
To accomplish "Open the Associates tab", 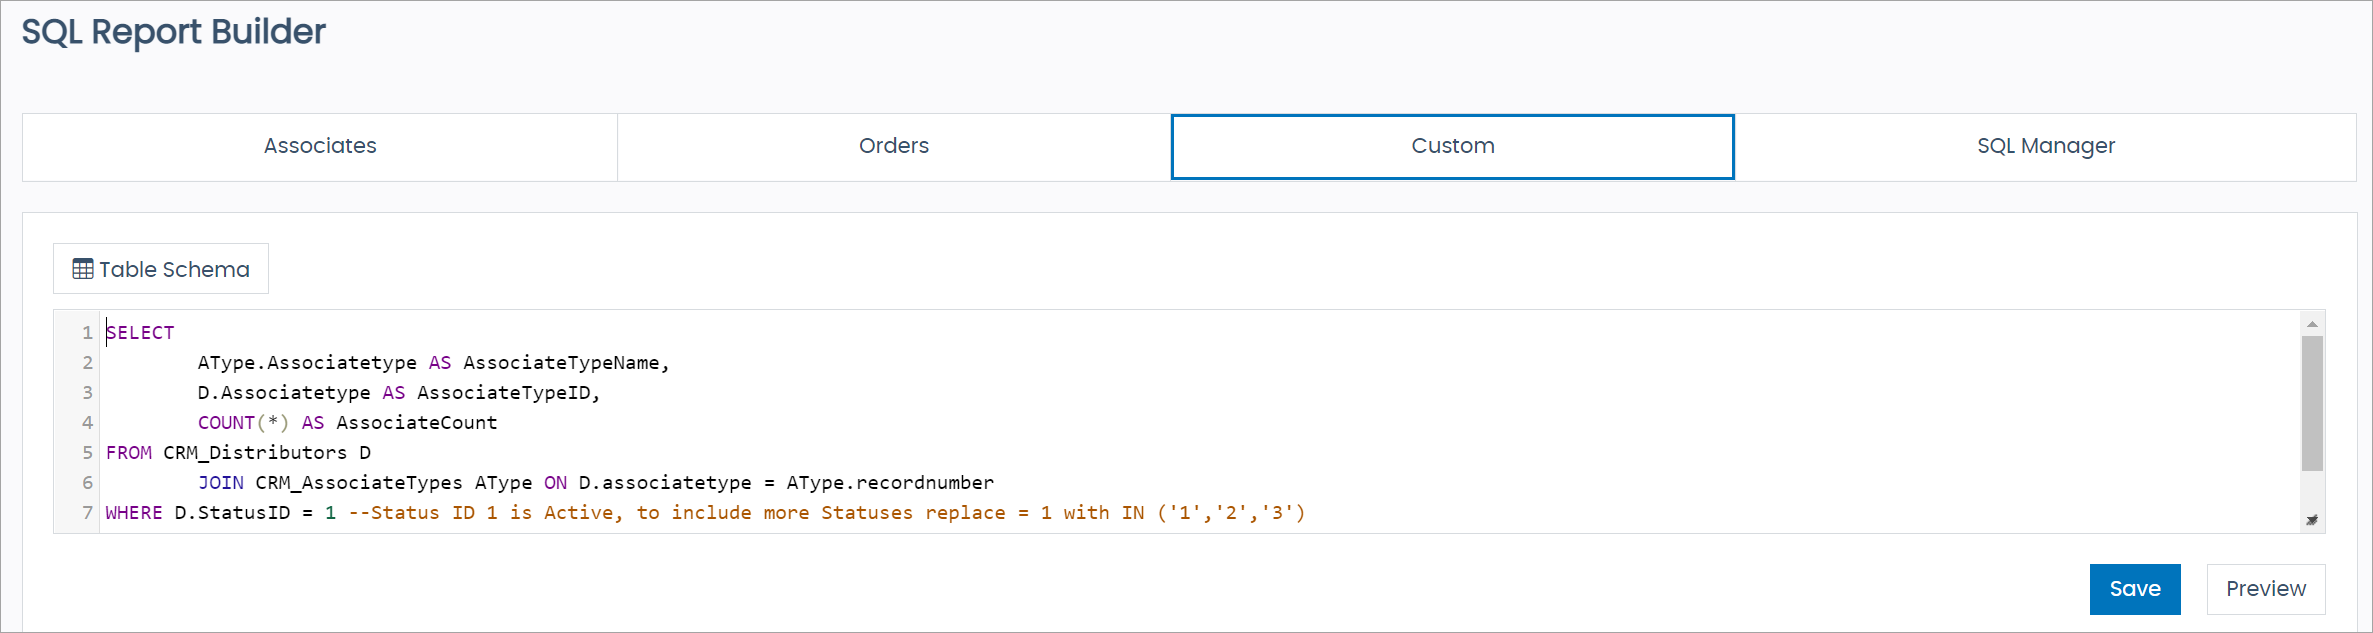I will pyautogui.click(x=320, y=147).
